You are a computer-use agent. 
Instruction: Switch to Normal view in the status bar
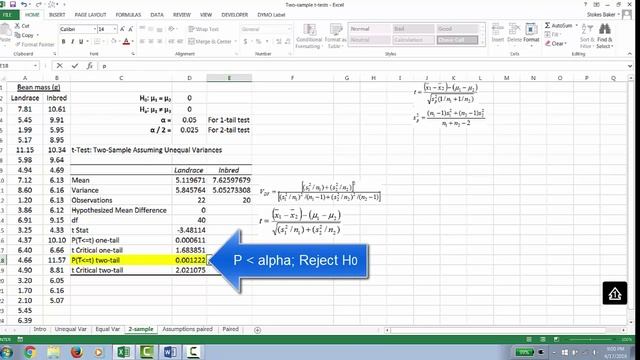(529, 339)
